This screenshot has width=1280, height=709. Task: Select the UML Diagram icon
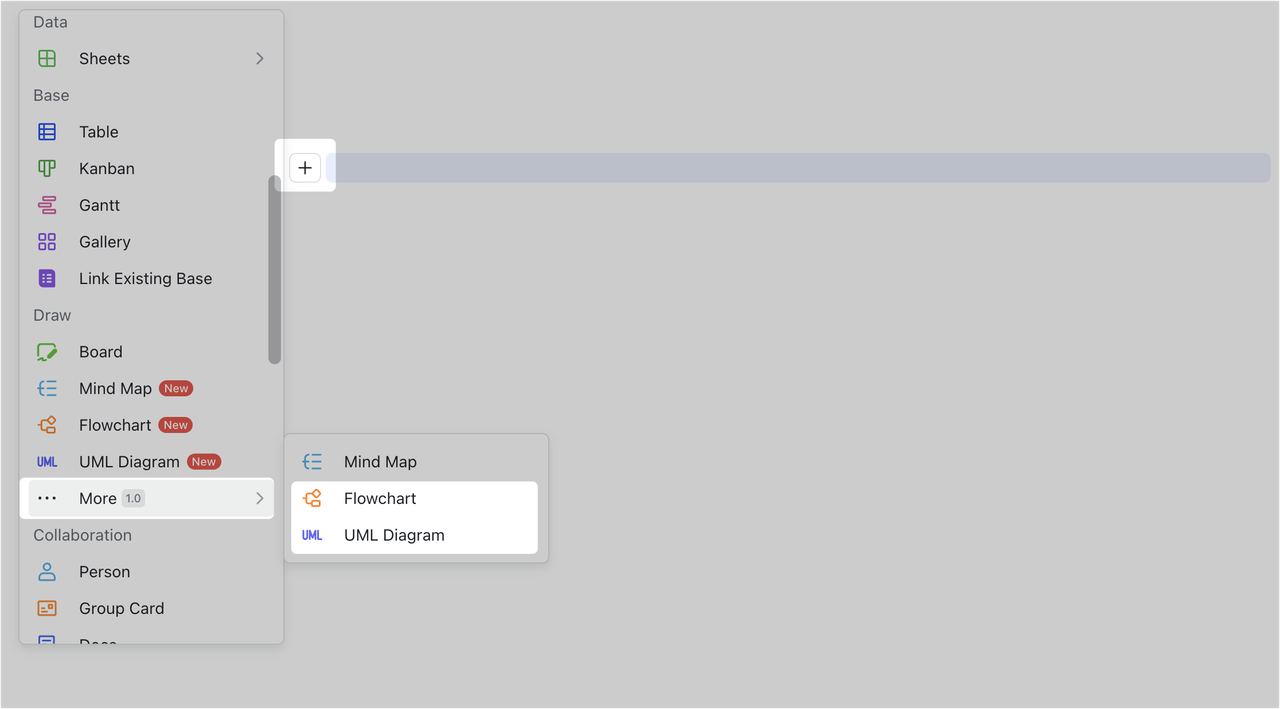[46, 461]
